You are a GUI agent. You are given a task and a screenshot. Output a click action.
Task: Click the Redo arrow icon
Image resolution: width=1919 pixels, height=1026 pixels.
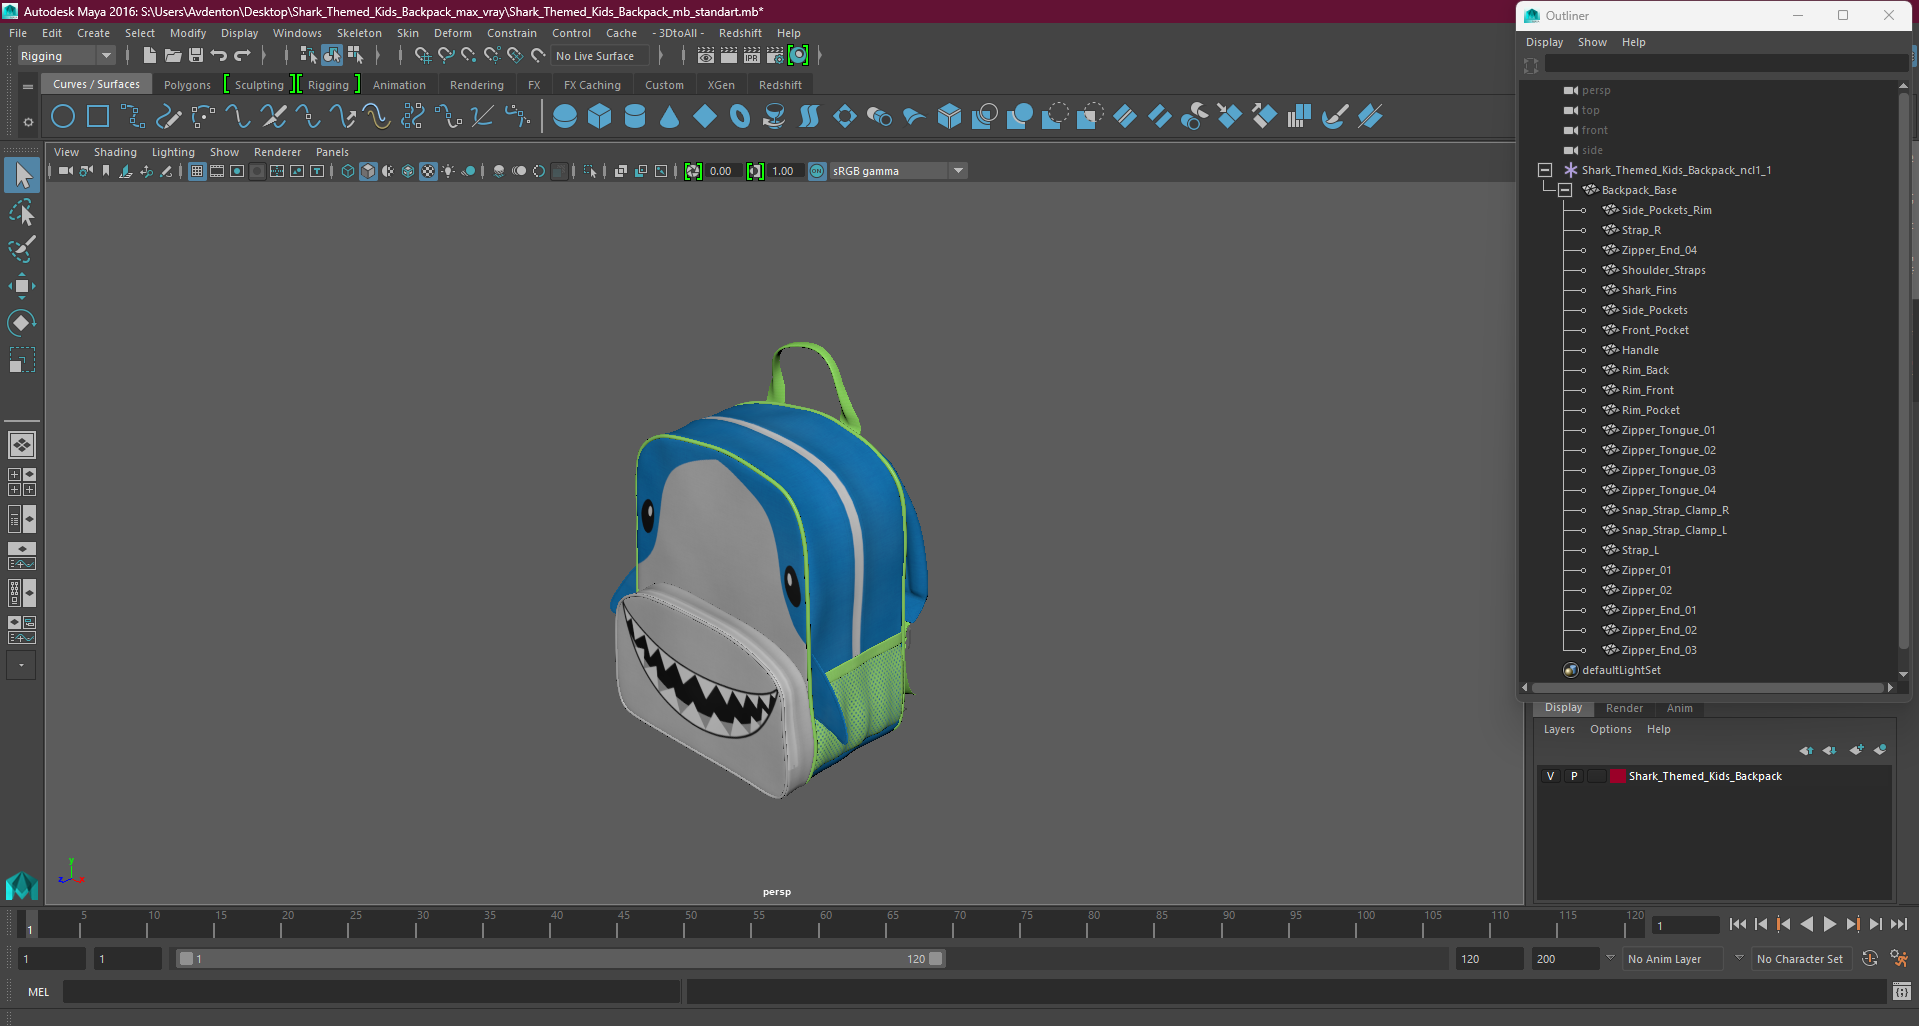[x=242, y=56]
